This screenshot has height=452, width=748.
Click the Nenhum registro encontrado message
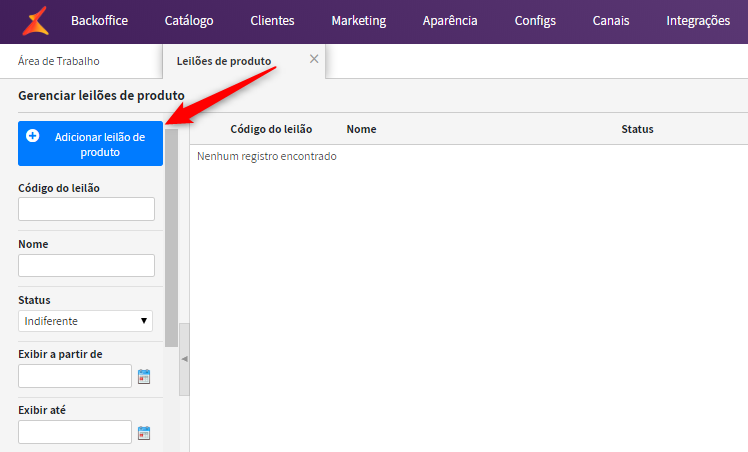click(267, 156)
